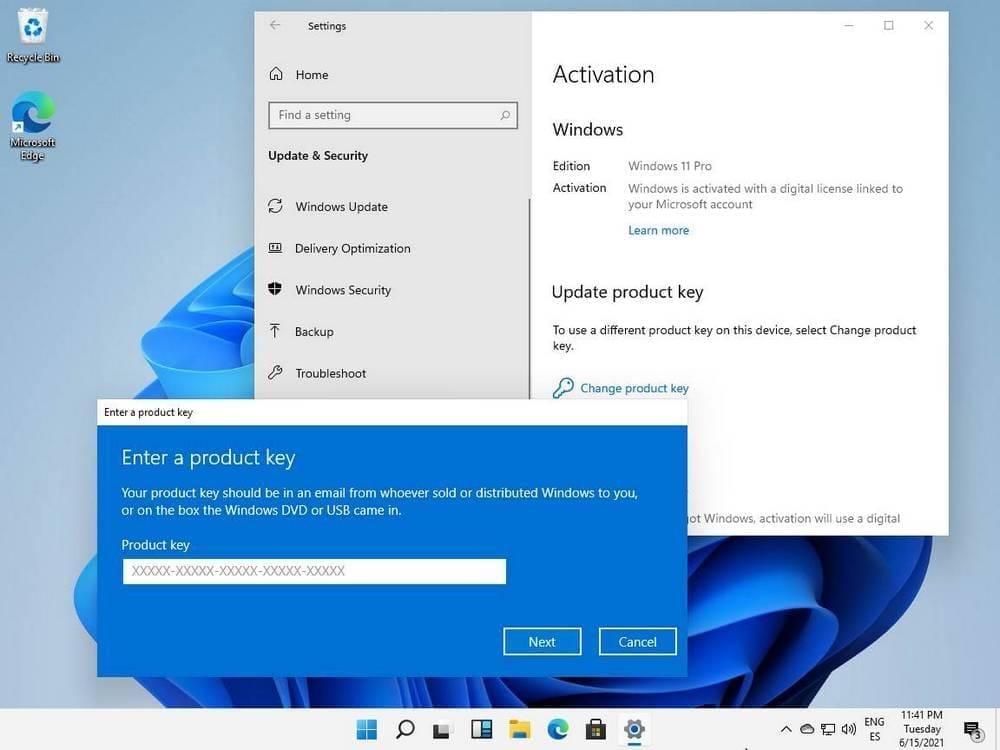Close the Settings window
1000x750 pixels.
coord(929,26)
